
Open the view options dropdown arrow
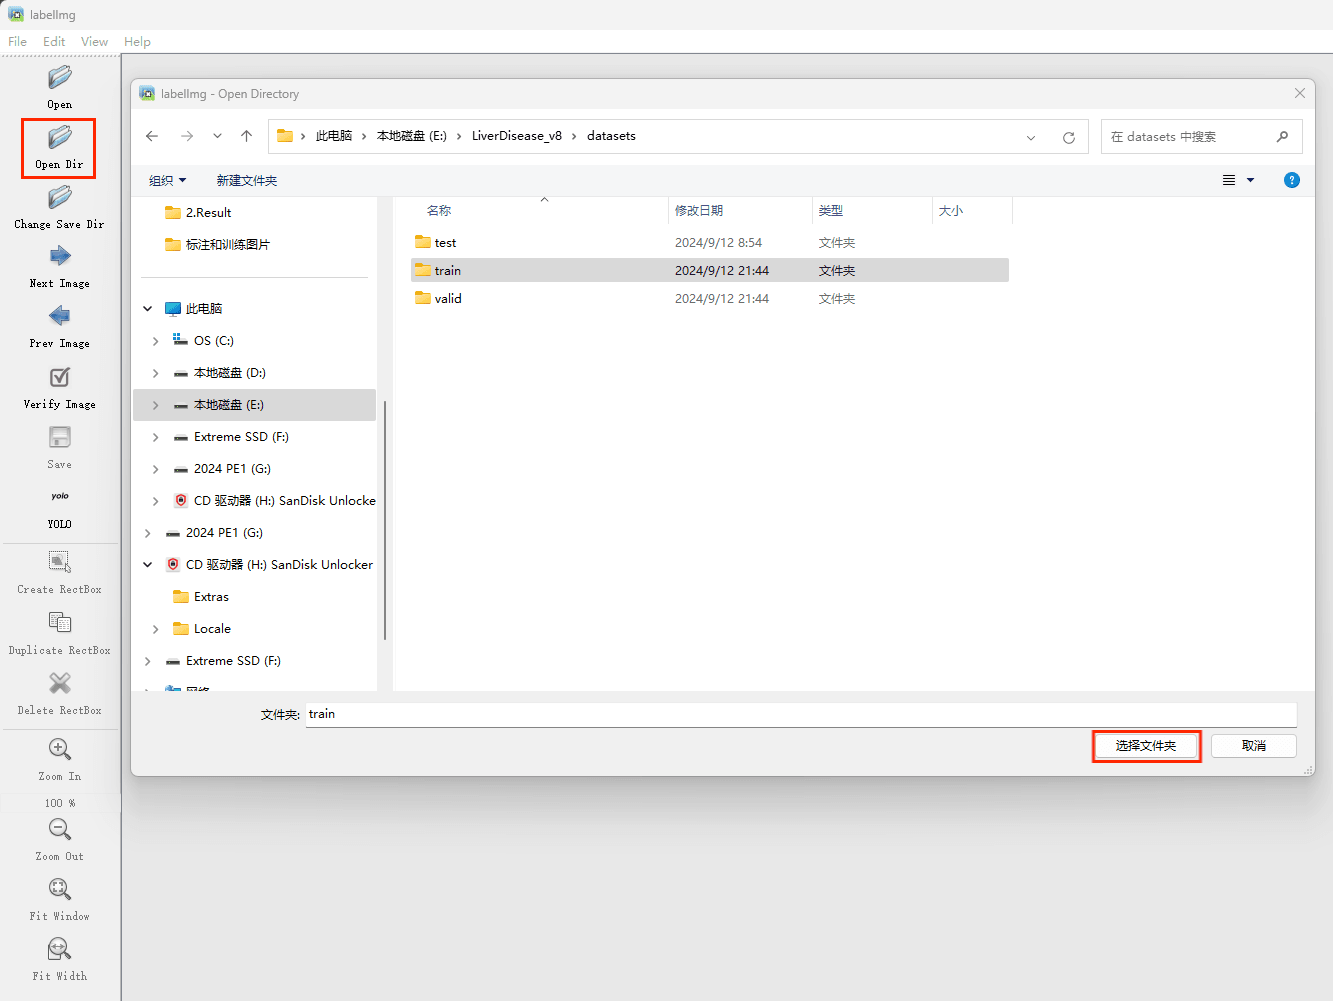(x=1250, y=181)
